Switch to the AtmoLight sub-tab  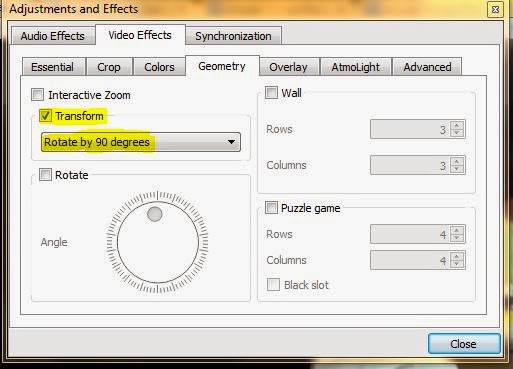point(355,67)
